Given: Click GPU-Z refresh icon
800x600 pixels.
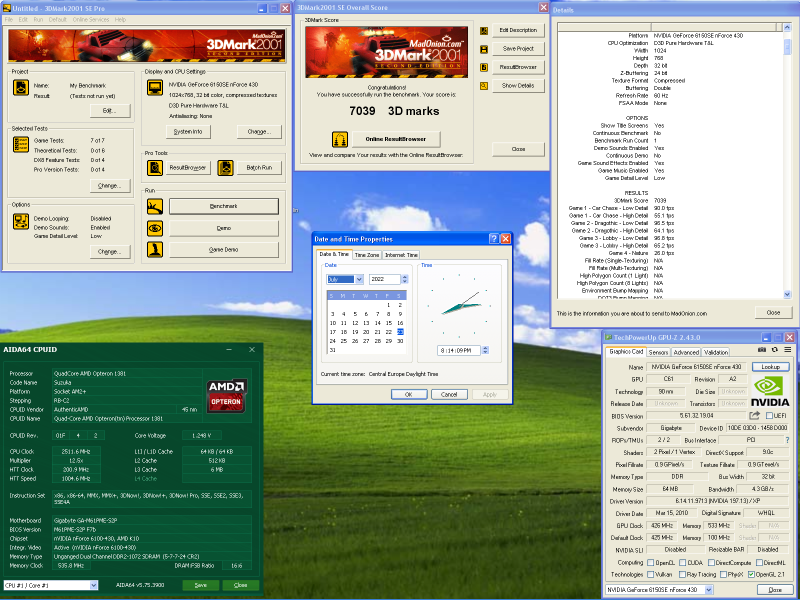Looking at the screenshot, I should pos(774,350).
